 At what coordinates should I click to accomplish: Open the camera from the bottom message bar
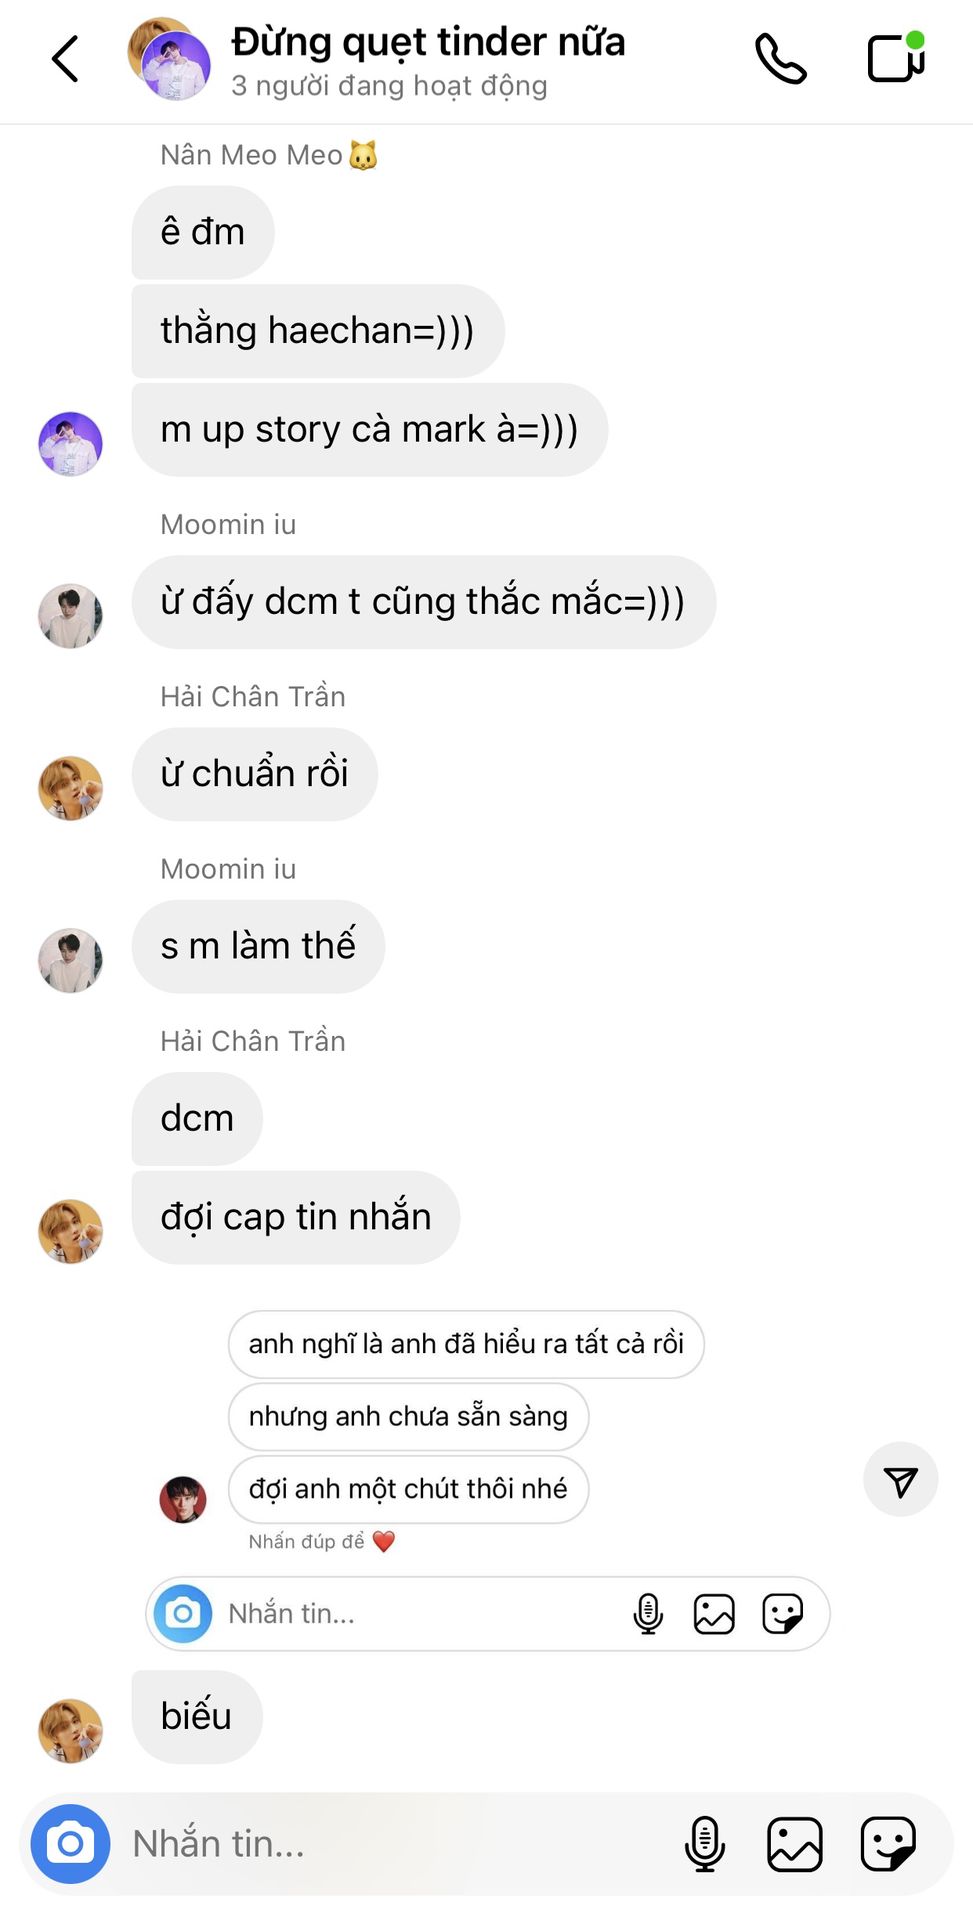[x=70, y=1843]
